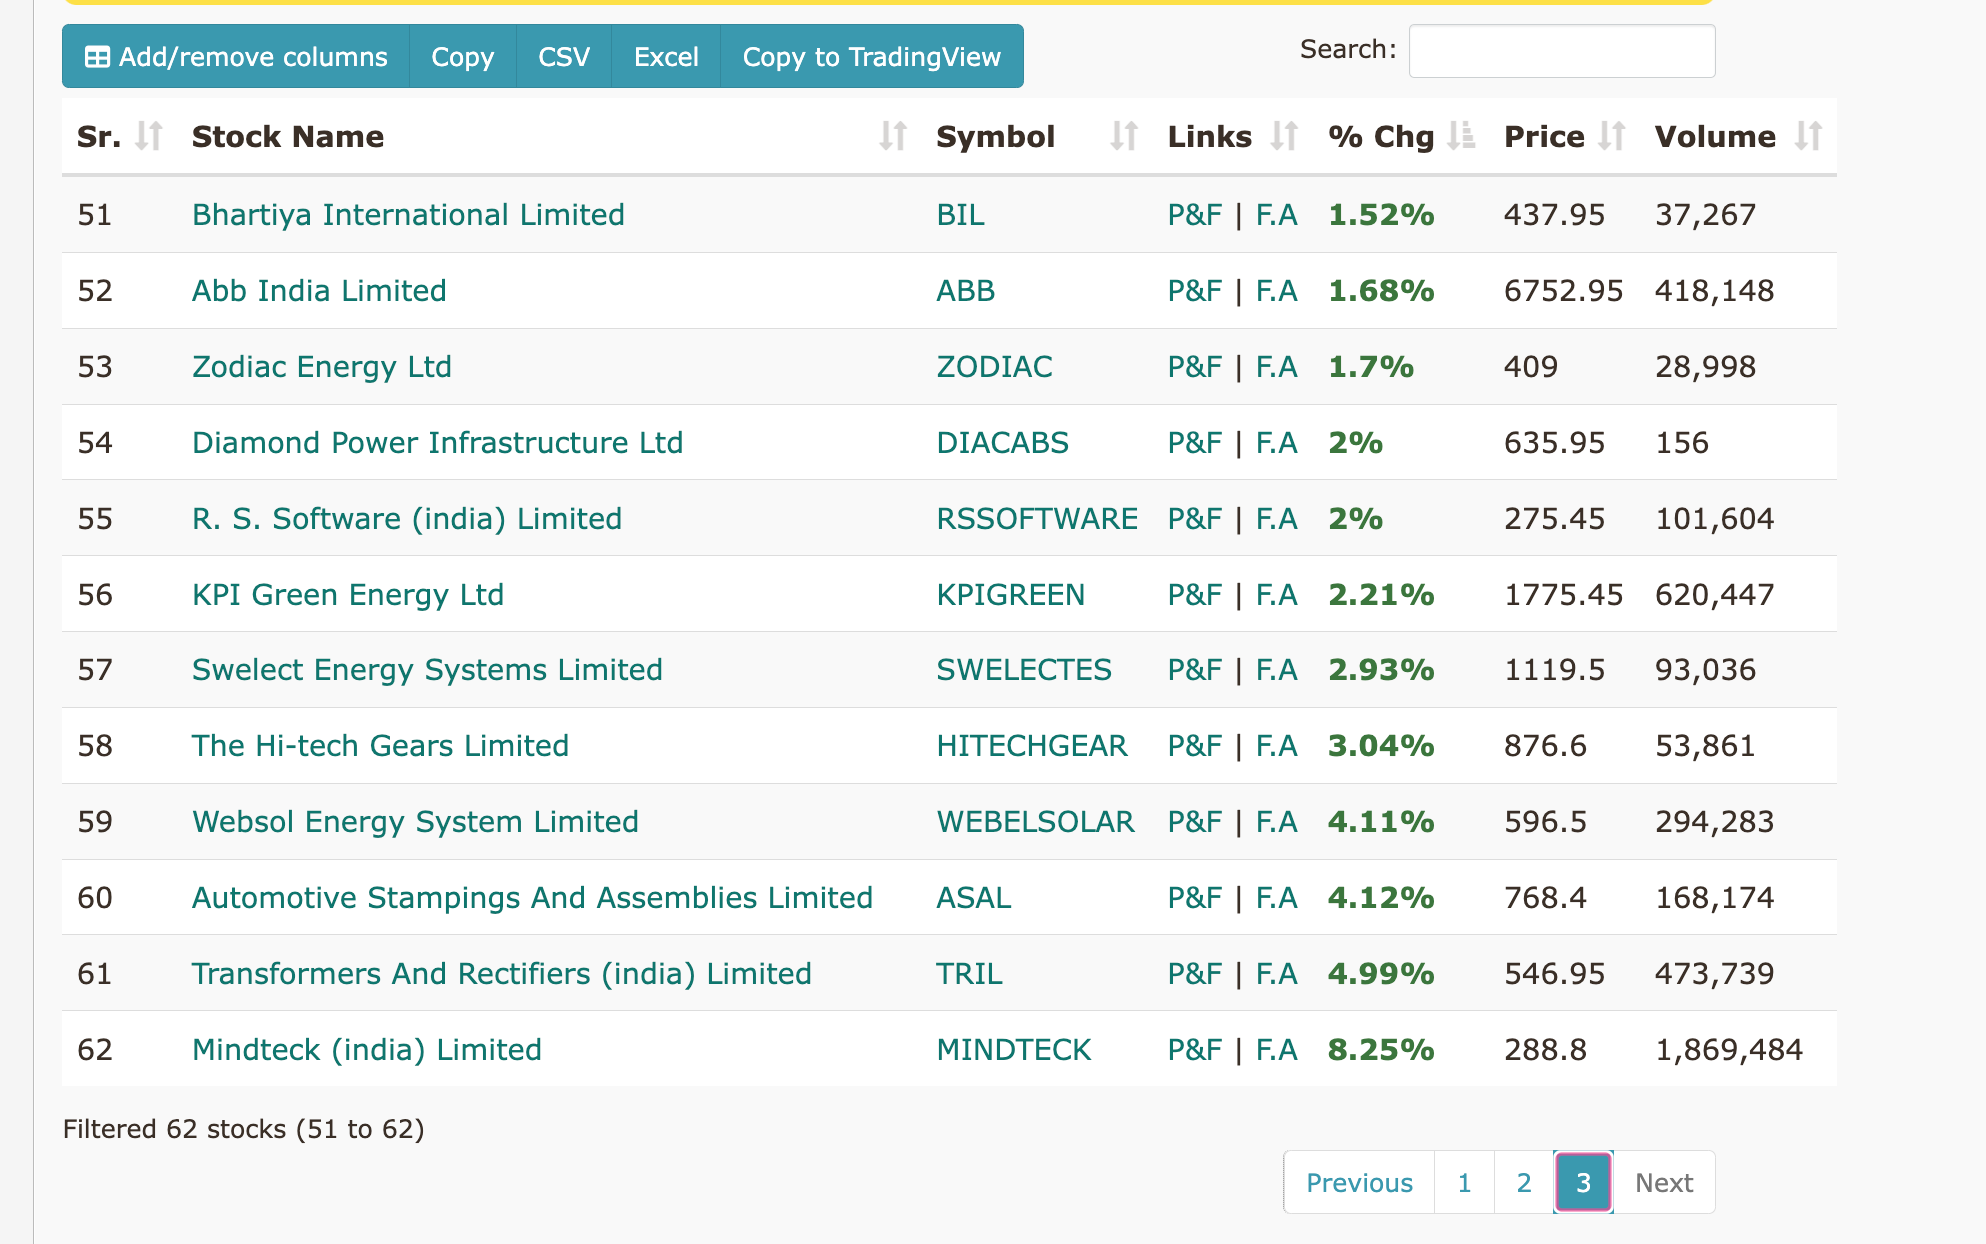The height and width of the screenshot is (1244, 1986).
Task: Open P&F chart for KPIGREEN
Action: [1194, 594]
